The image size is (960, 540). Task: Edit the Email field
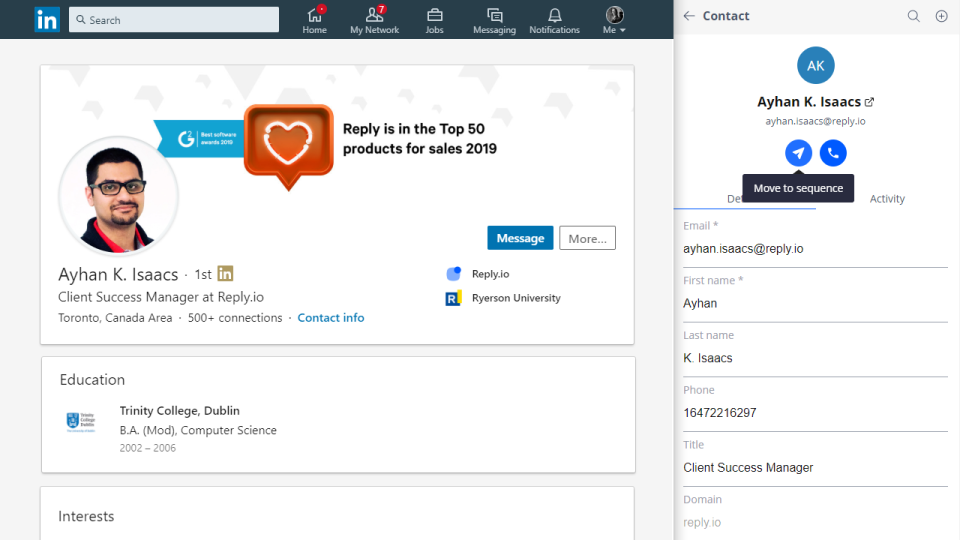point(815,249)
